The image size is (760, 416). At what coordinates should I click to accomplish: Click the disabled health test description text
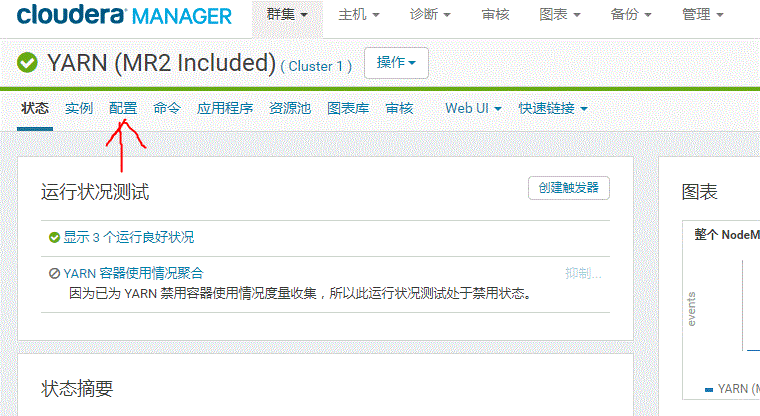coord(301,294)
